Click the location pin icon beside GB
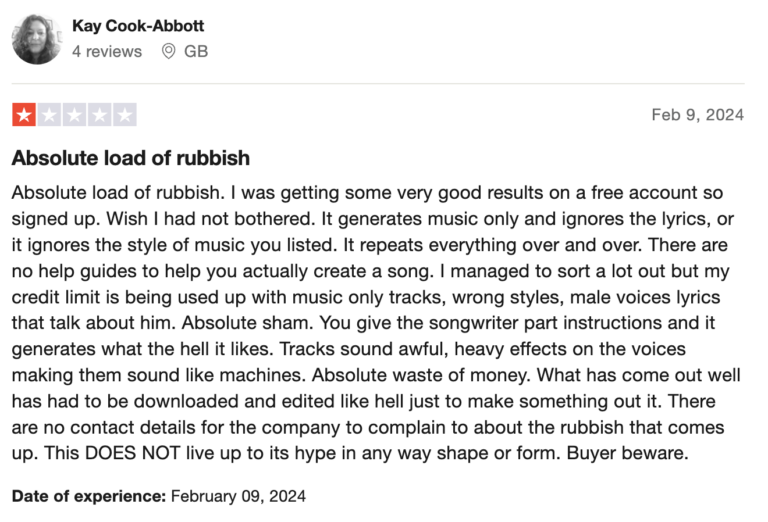 pyautogui.click(x=168, y=51)
